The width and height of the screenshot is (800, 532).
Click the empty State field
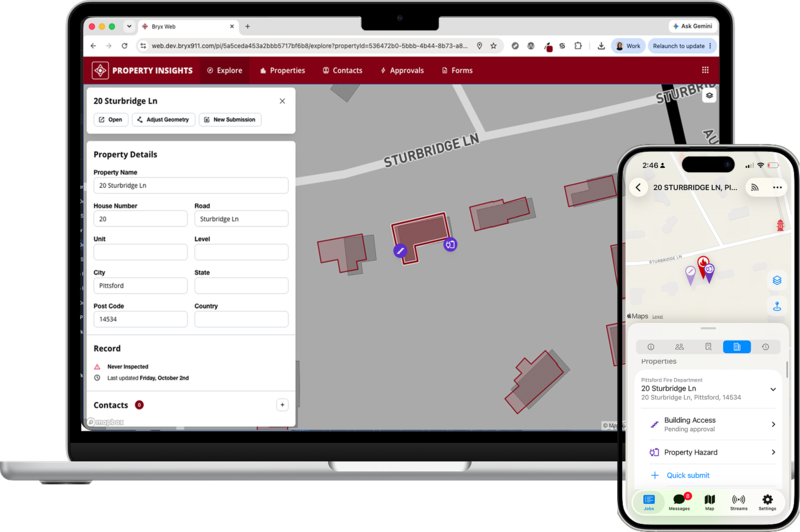click(x=241, y=286)
